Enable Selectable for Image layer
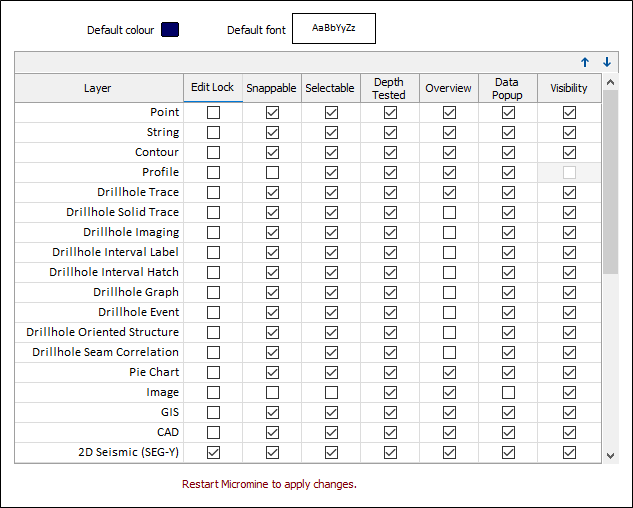The height and width of the screenshot is (508, 633). click(x=331, y=392)
